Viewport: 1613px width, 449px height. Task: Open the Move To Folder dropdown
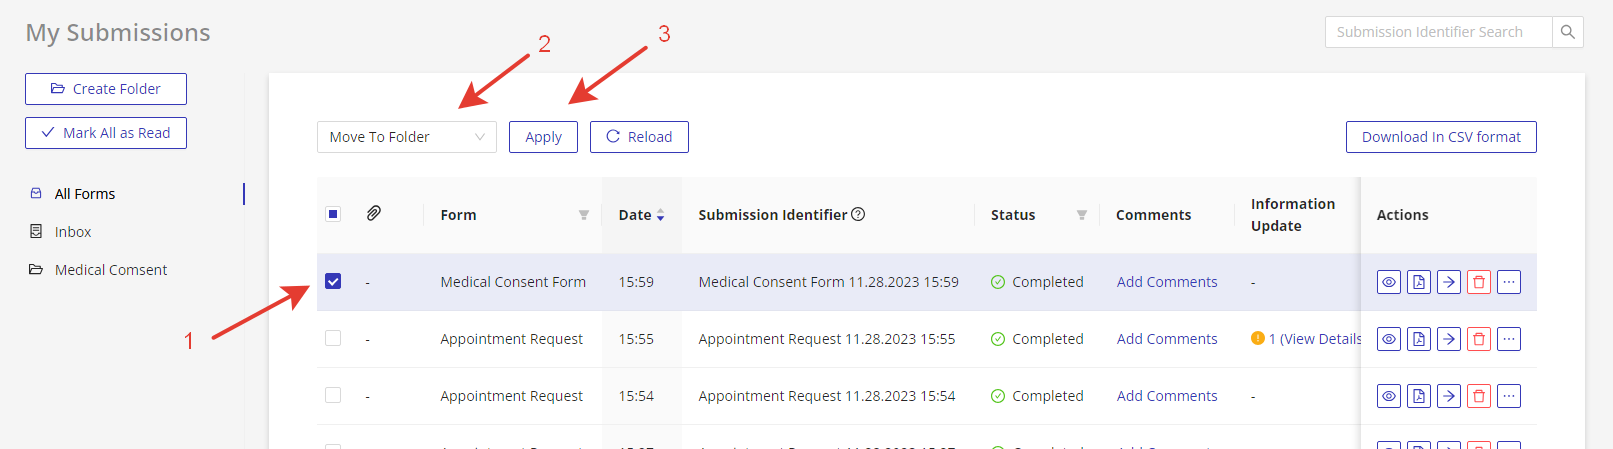(406, 137)
